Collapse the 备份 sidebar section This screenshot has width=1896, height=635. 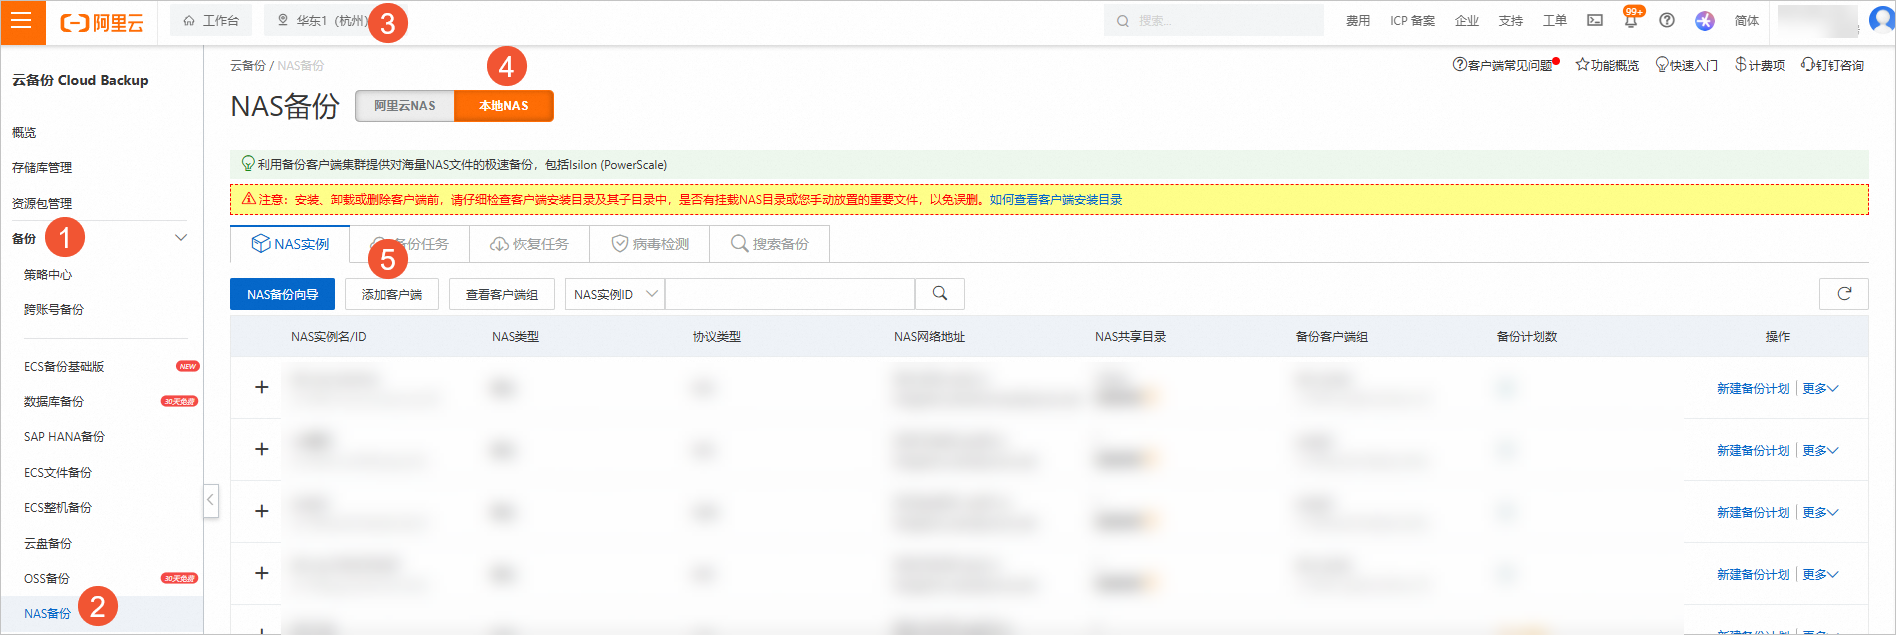click(181, 238)
